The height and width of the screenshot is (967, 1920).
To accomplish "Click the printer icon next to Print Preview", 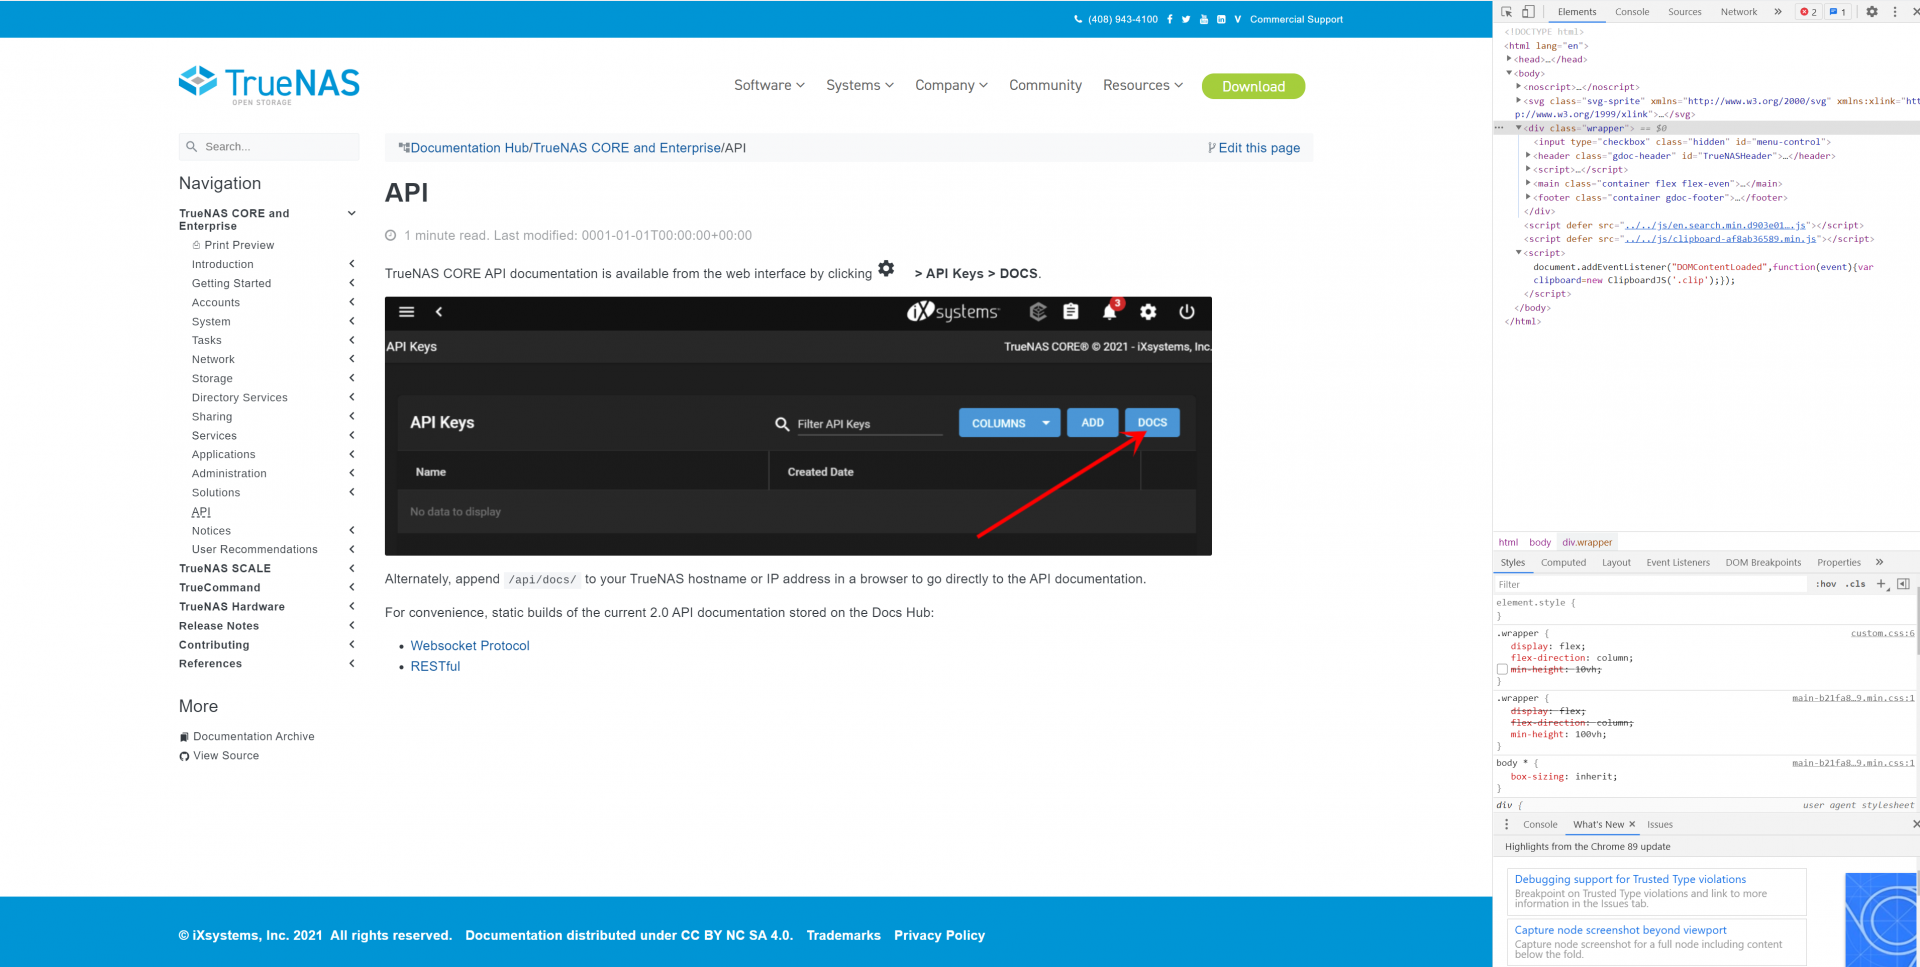I will click(x=196, y=245).
